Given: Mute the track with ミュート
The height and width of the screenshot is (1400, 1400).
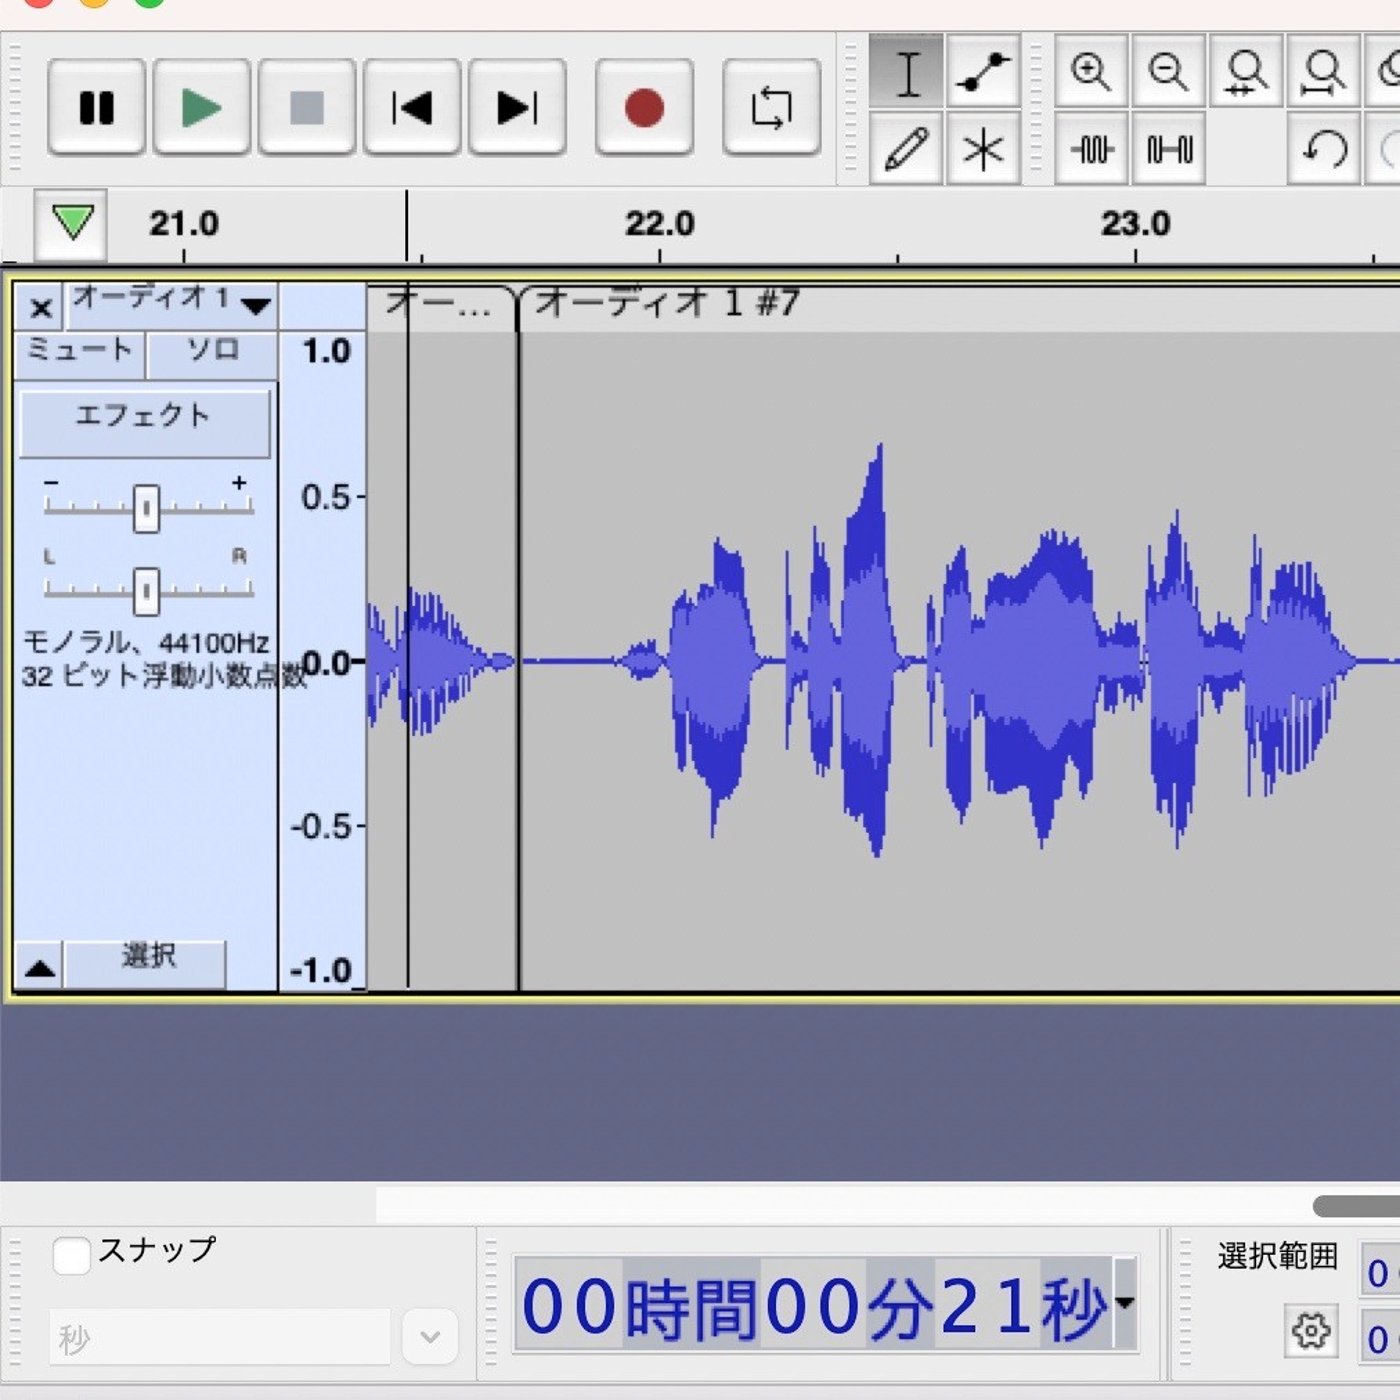Looking at the screenshot, I should [80, 351].
